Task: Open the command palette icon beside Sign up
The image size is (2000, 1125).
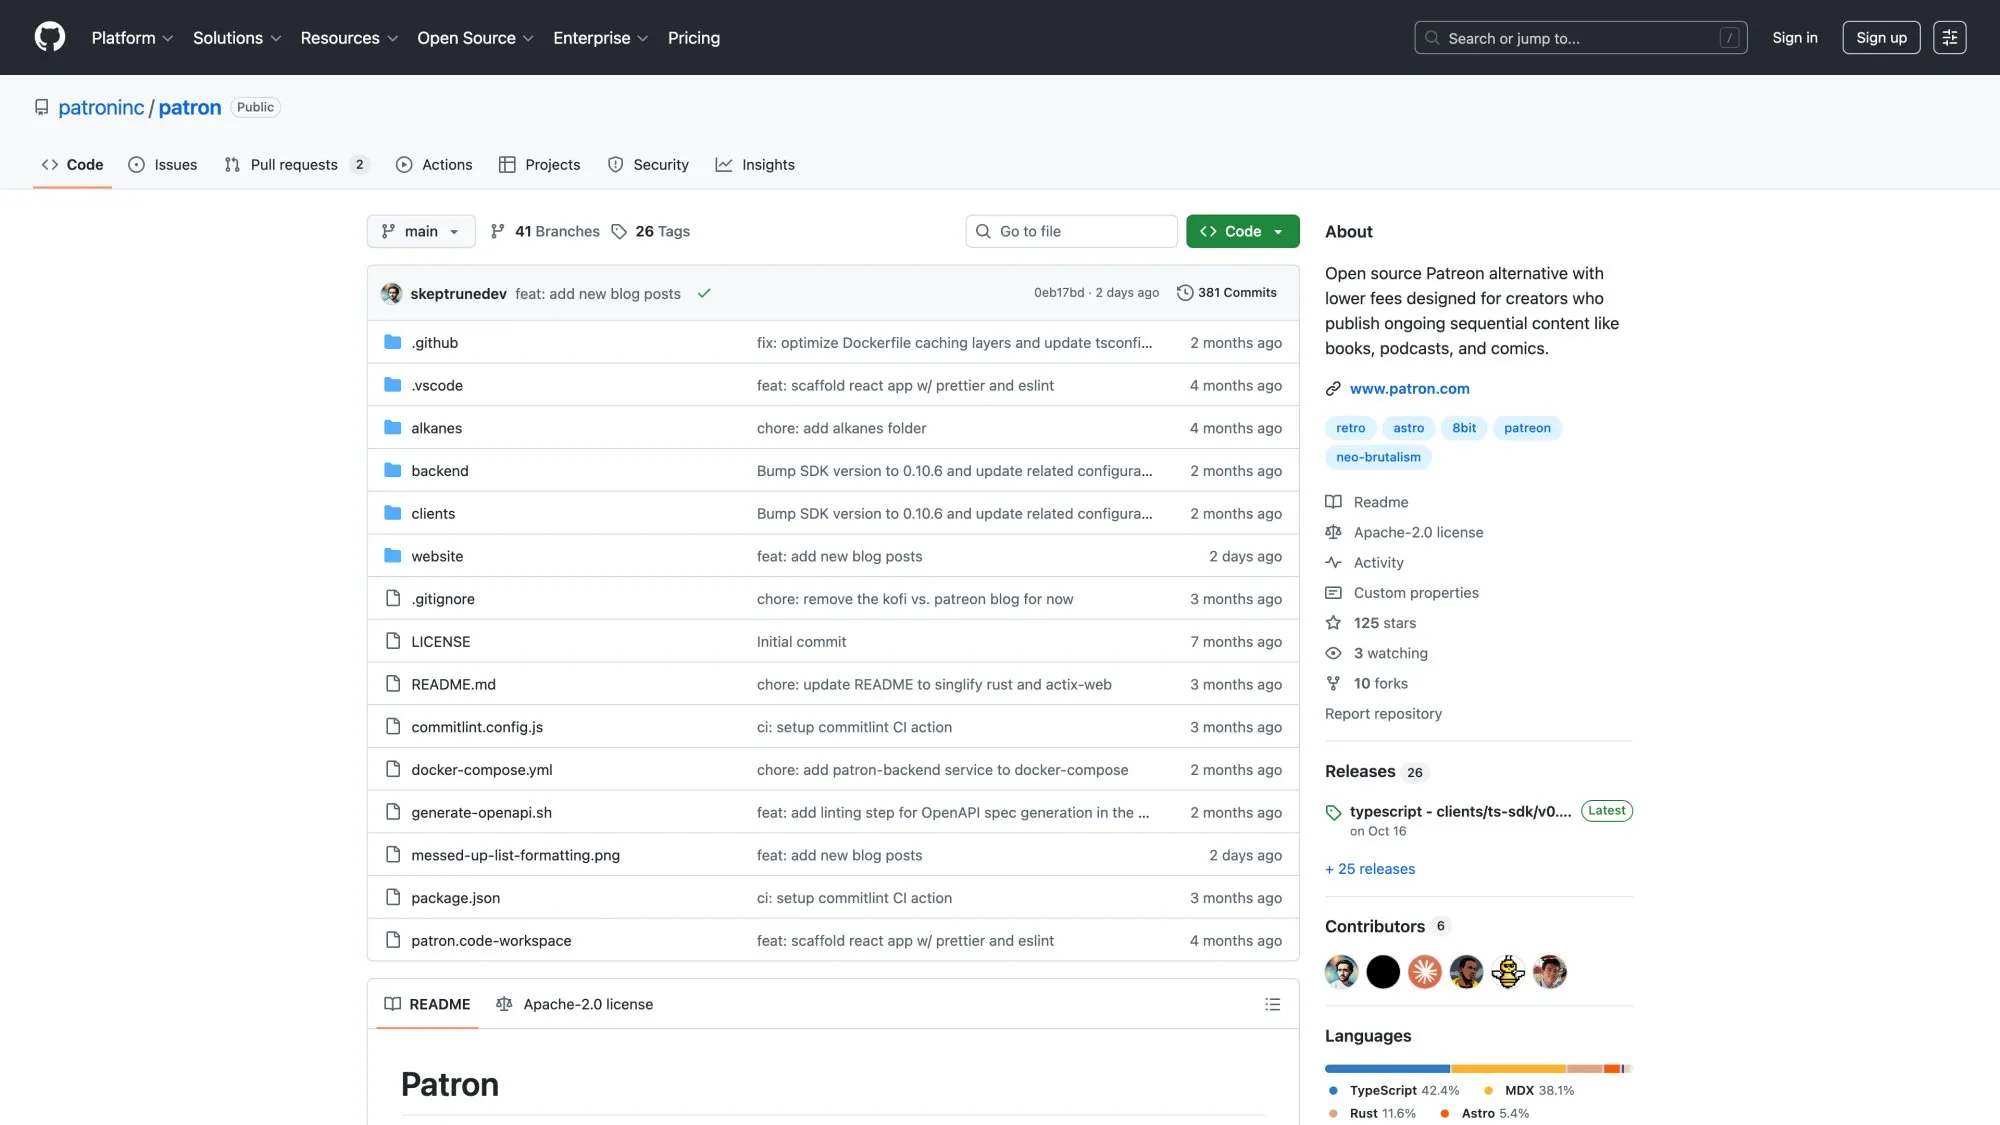Action: coord(1949,37)
